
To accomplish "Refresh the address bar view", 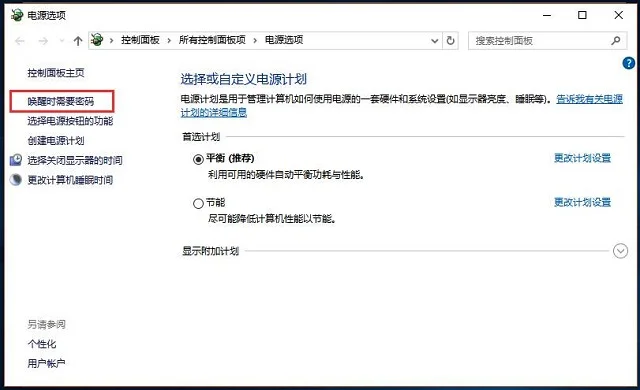I will point(451,40).
